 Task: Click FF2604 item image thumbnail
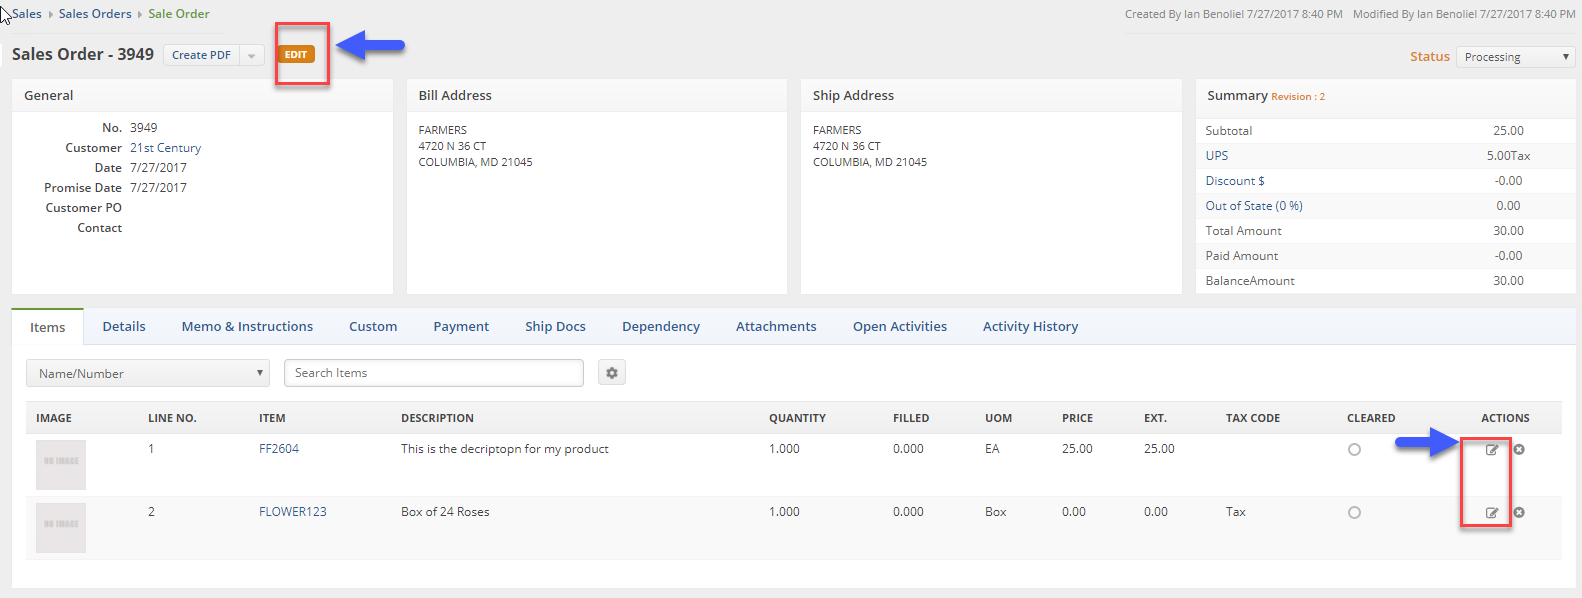pos(61,464)
